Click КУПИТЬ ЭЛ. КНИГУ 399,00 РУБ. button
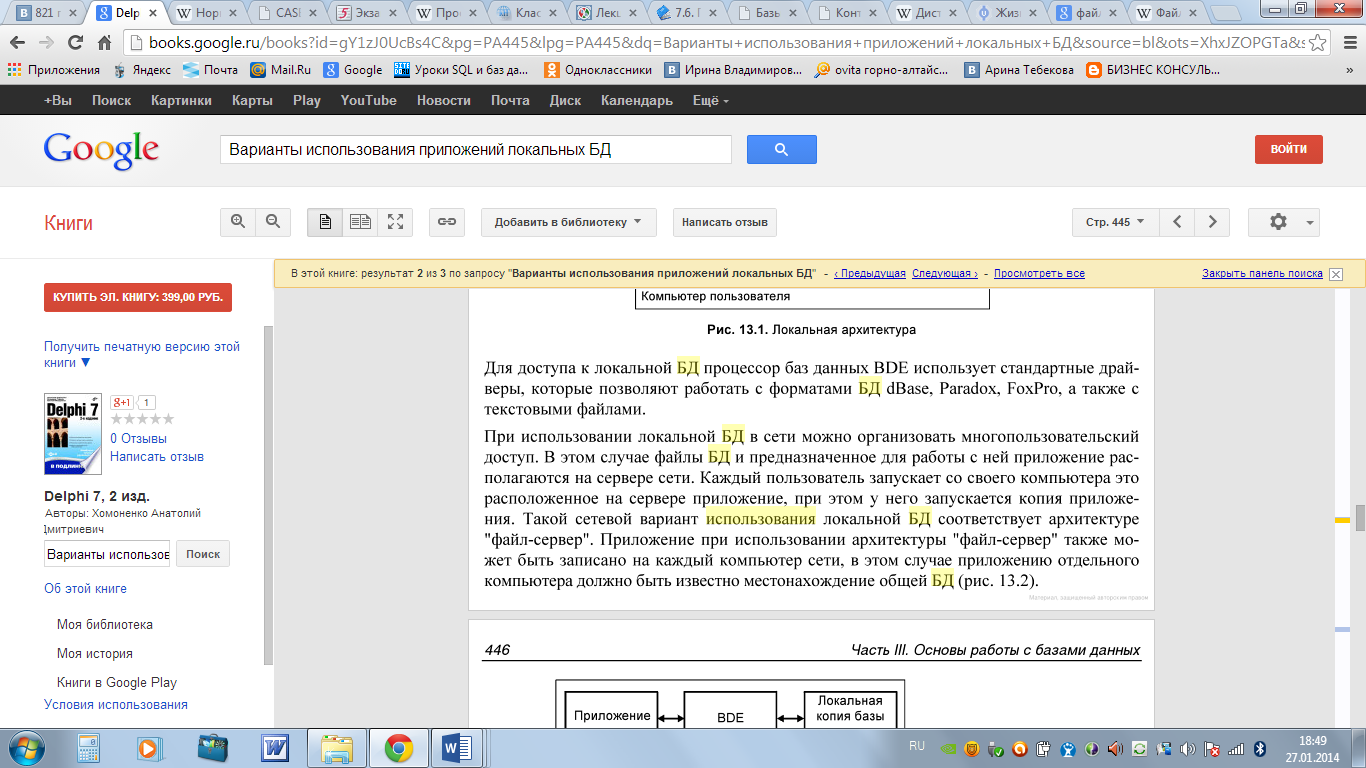This screenshot has width=1366, height=768. (138, 298)
